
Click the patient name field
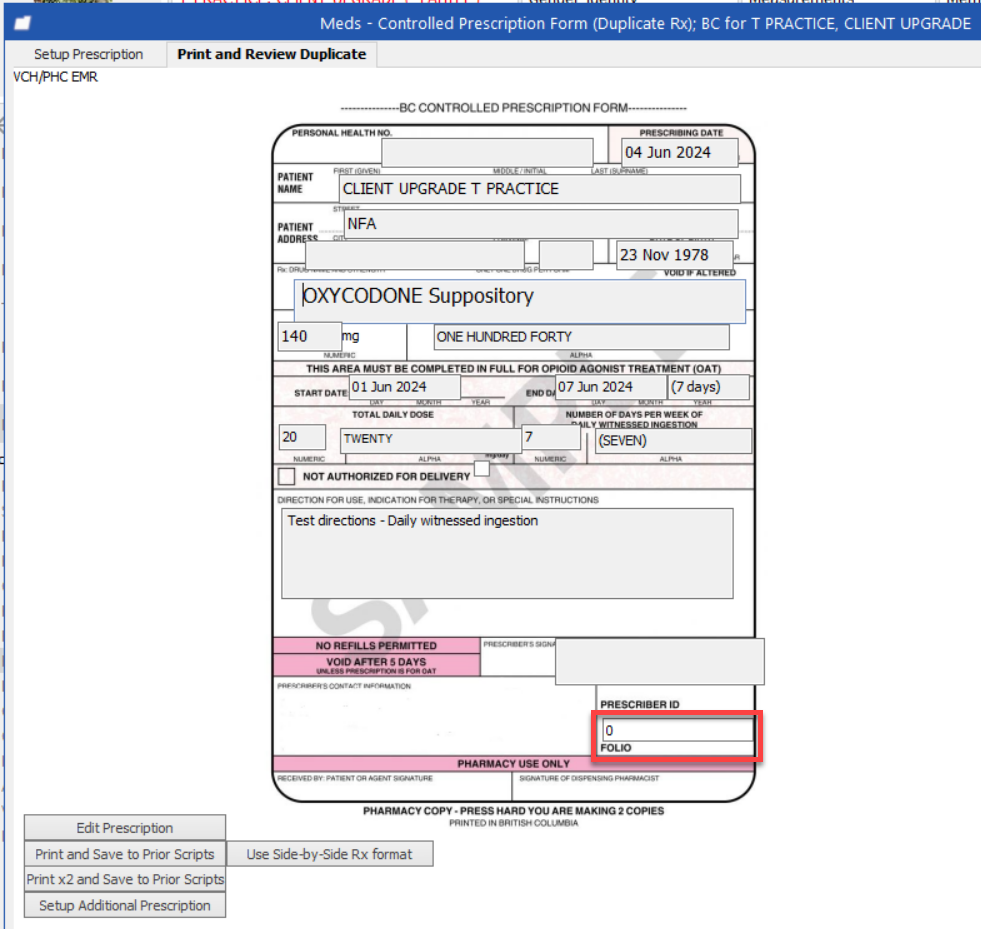(x=539, y=189)
